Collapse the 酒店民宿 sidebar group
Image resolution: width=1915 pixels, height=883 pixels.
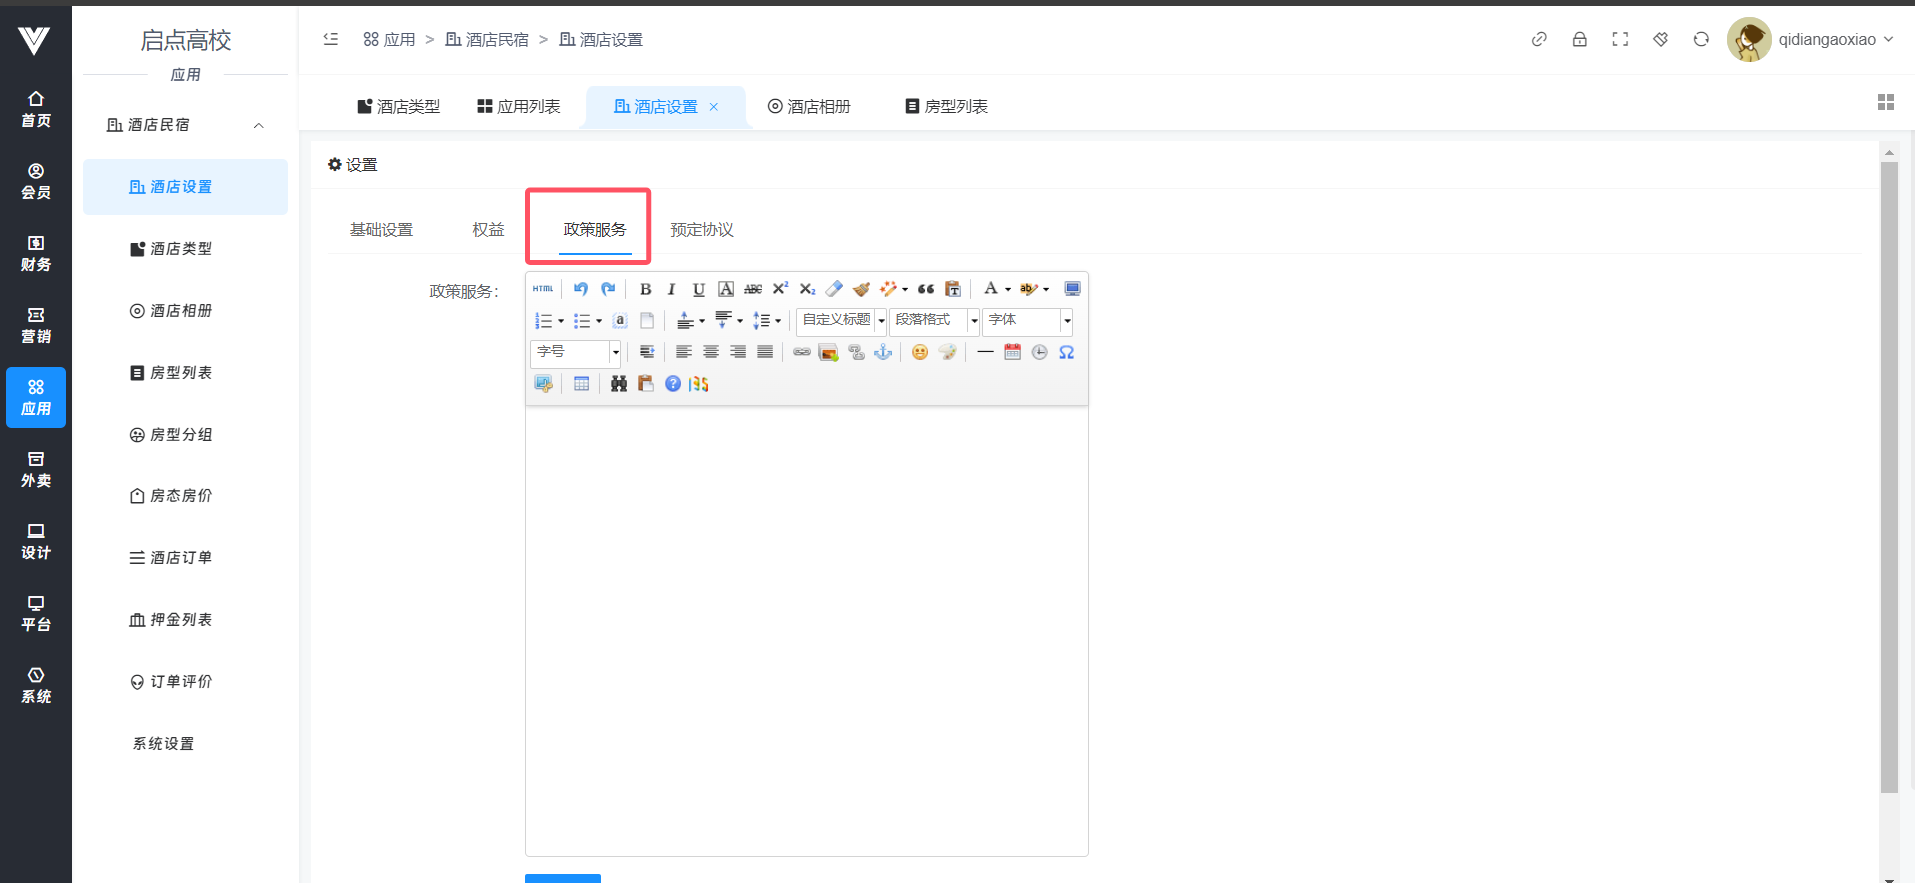coord(258,125)
